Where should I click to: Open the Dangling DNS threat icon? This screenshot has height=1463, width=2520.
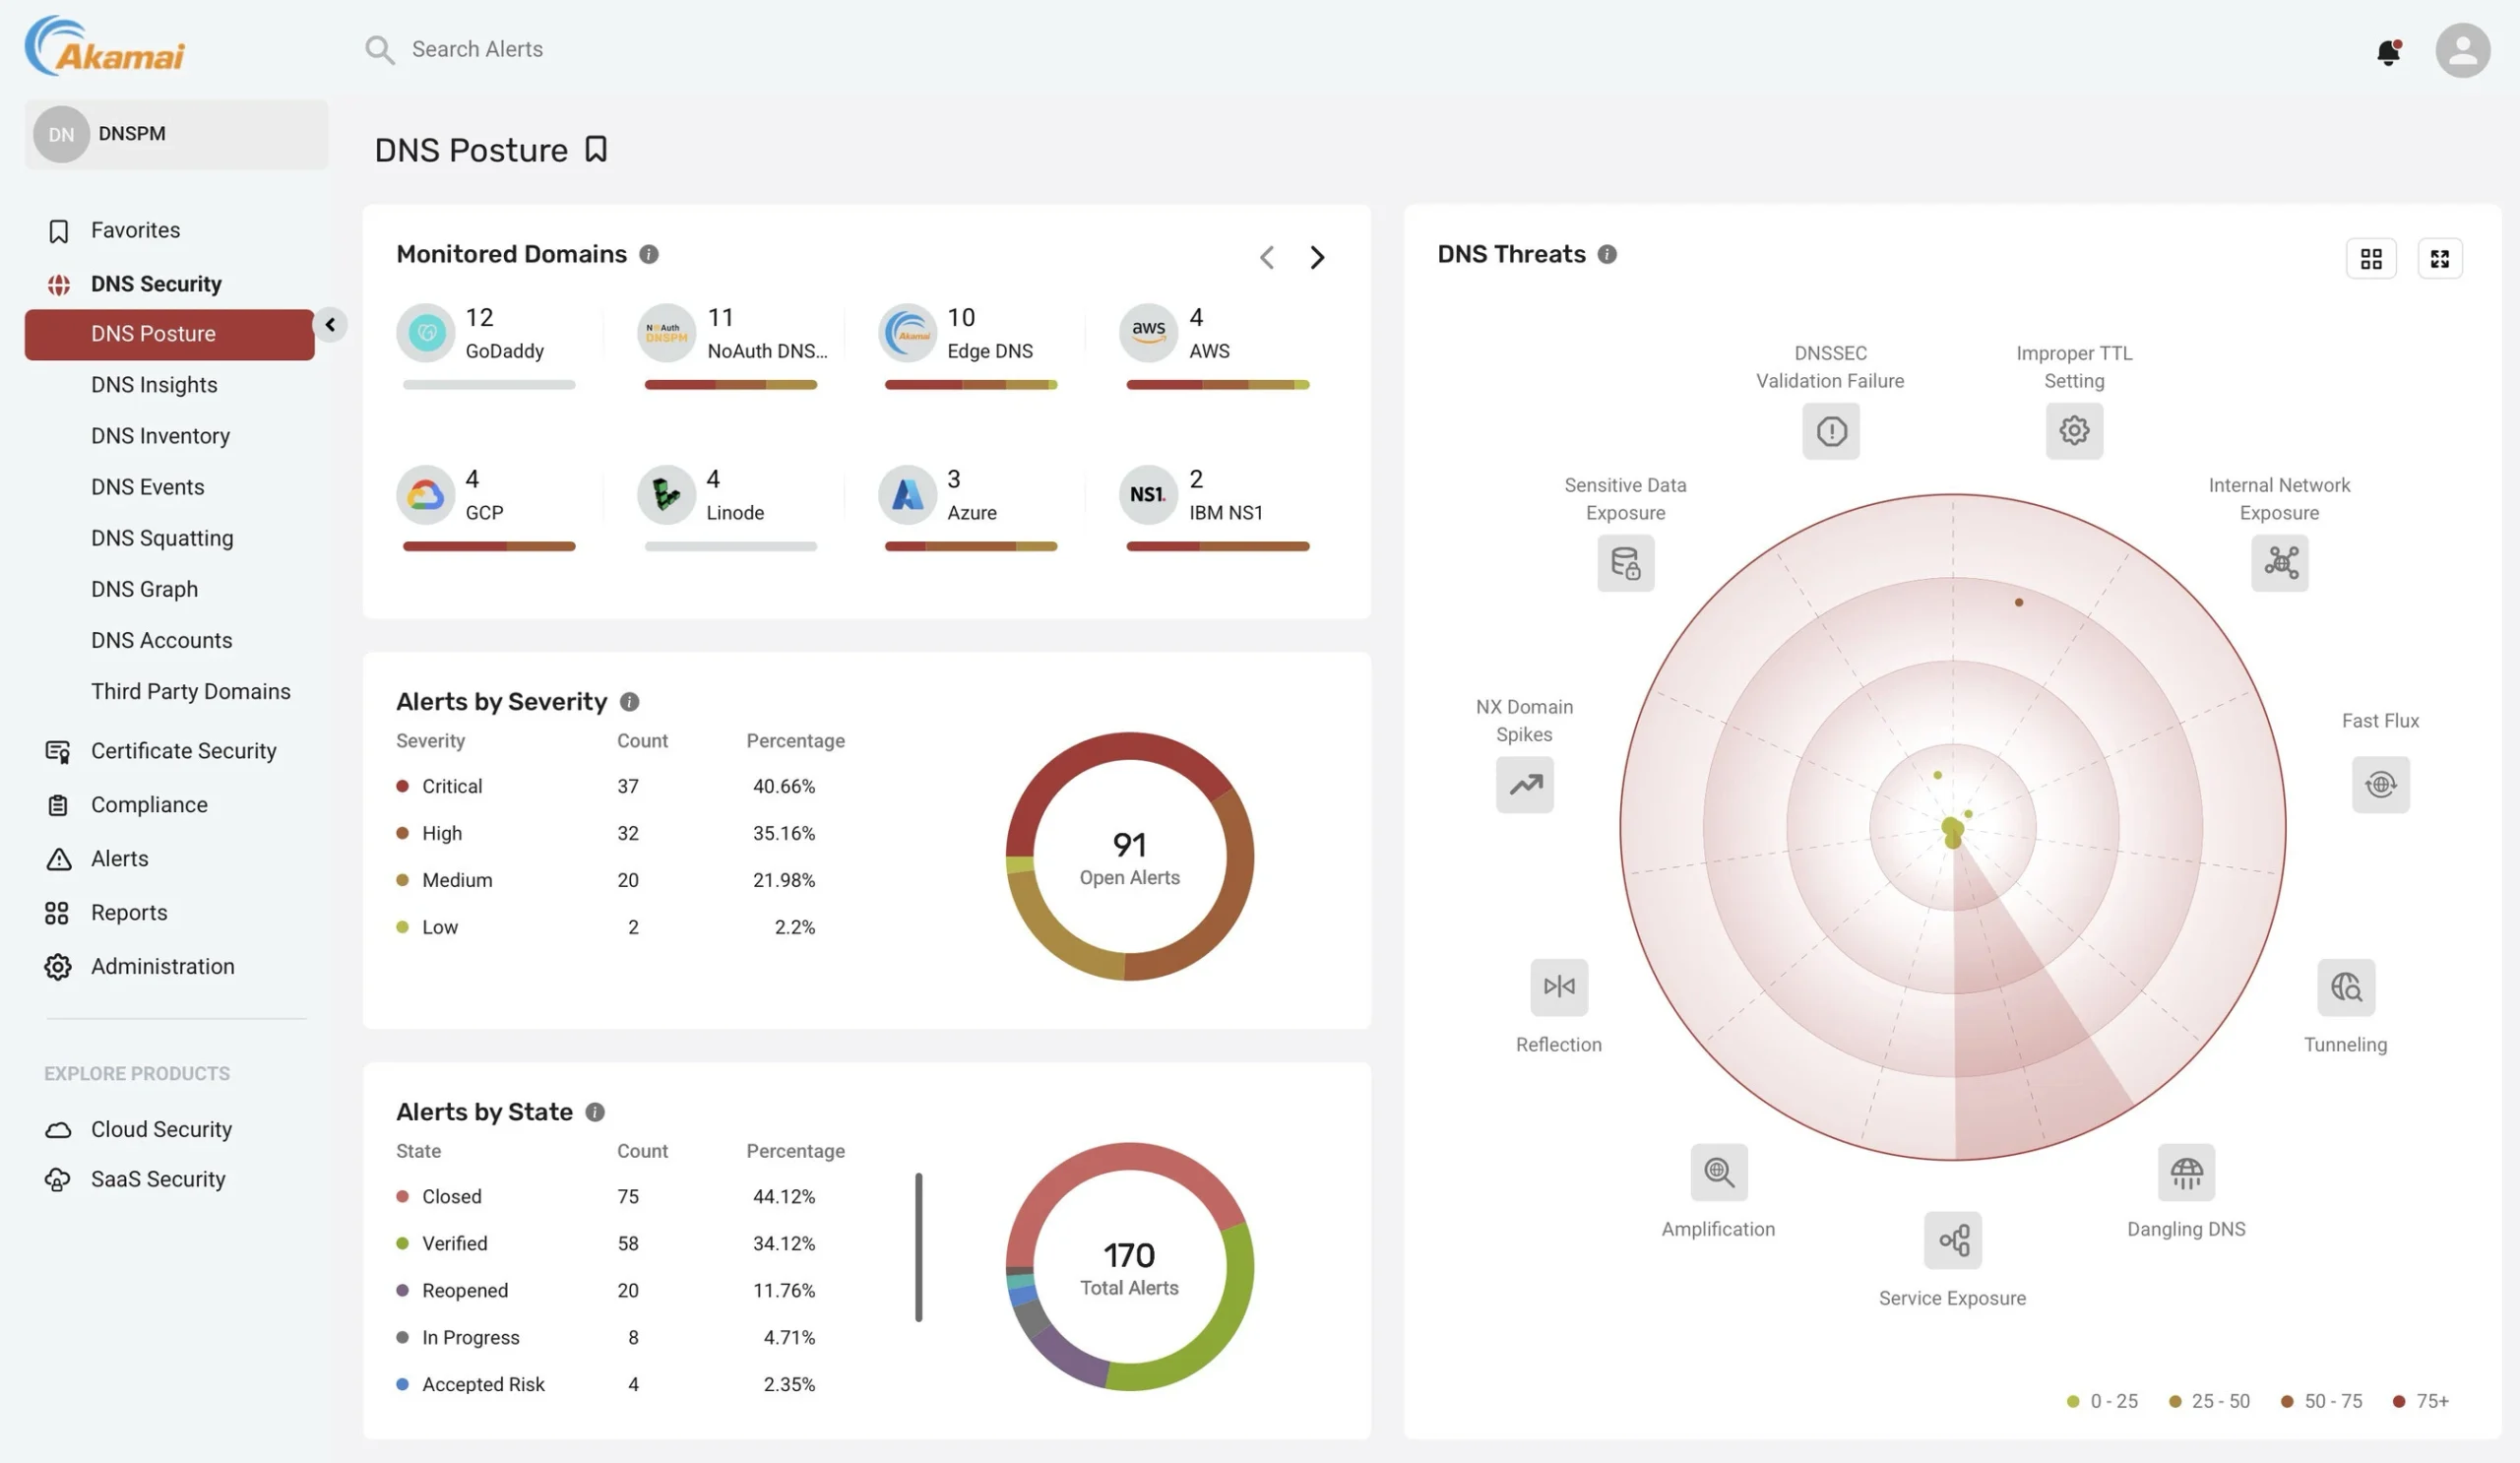(2186, 1171)
